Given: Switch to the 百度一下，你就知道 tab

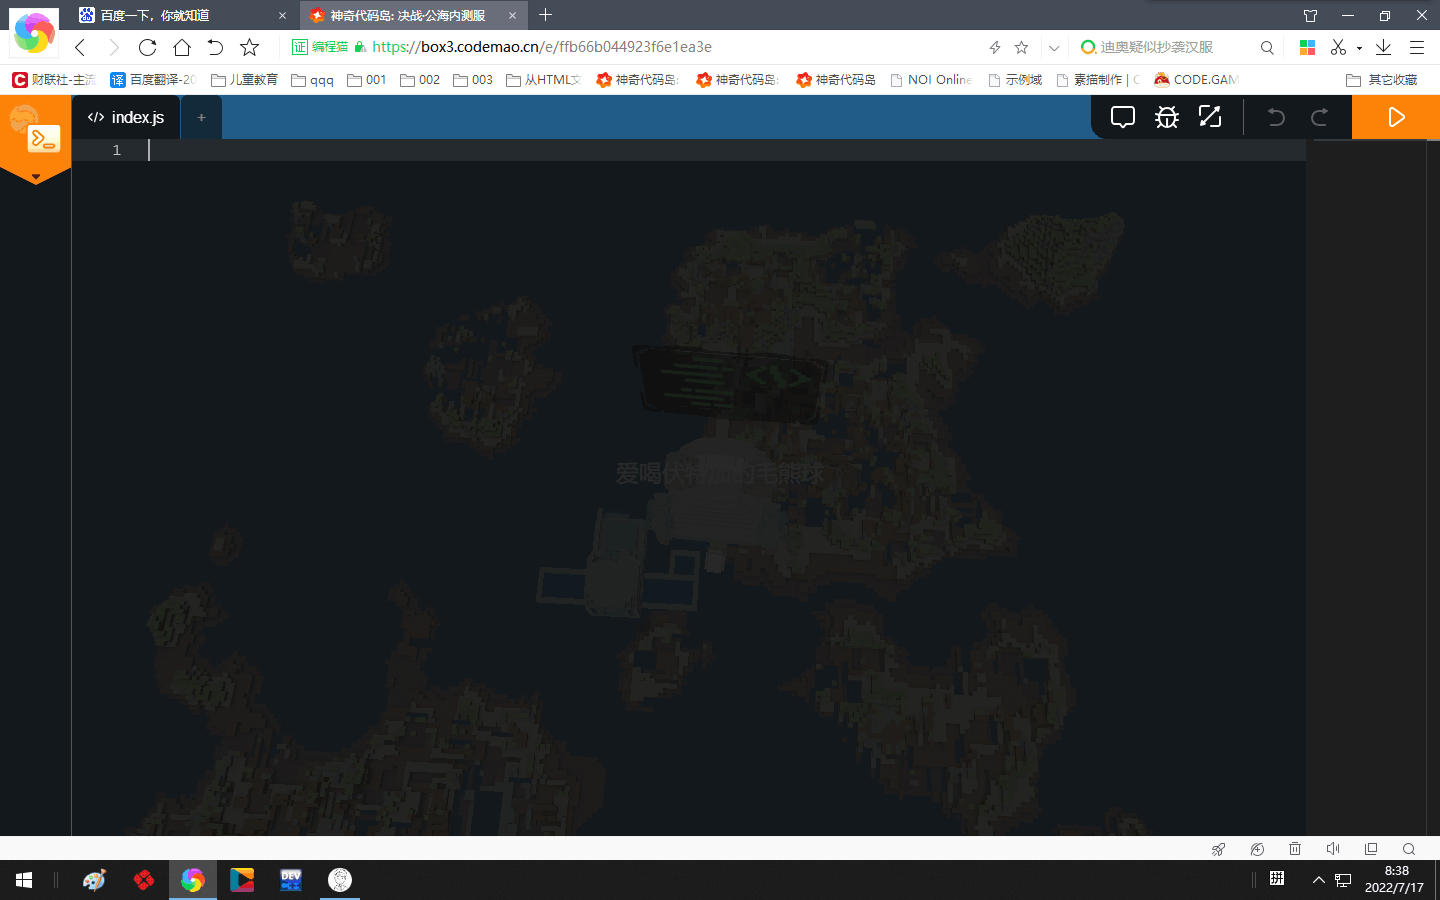Looking at the screenshot, I should (184, 16).
